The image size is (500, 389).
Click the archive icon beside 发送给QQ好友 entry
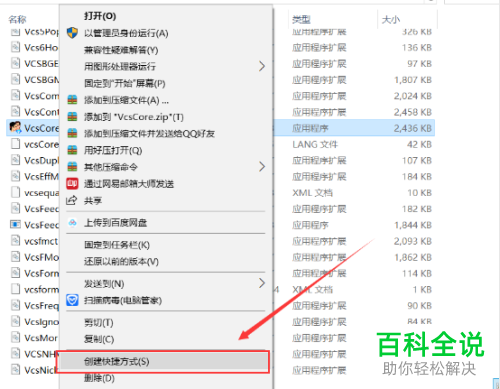[72, 133]
